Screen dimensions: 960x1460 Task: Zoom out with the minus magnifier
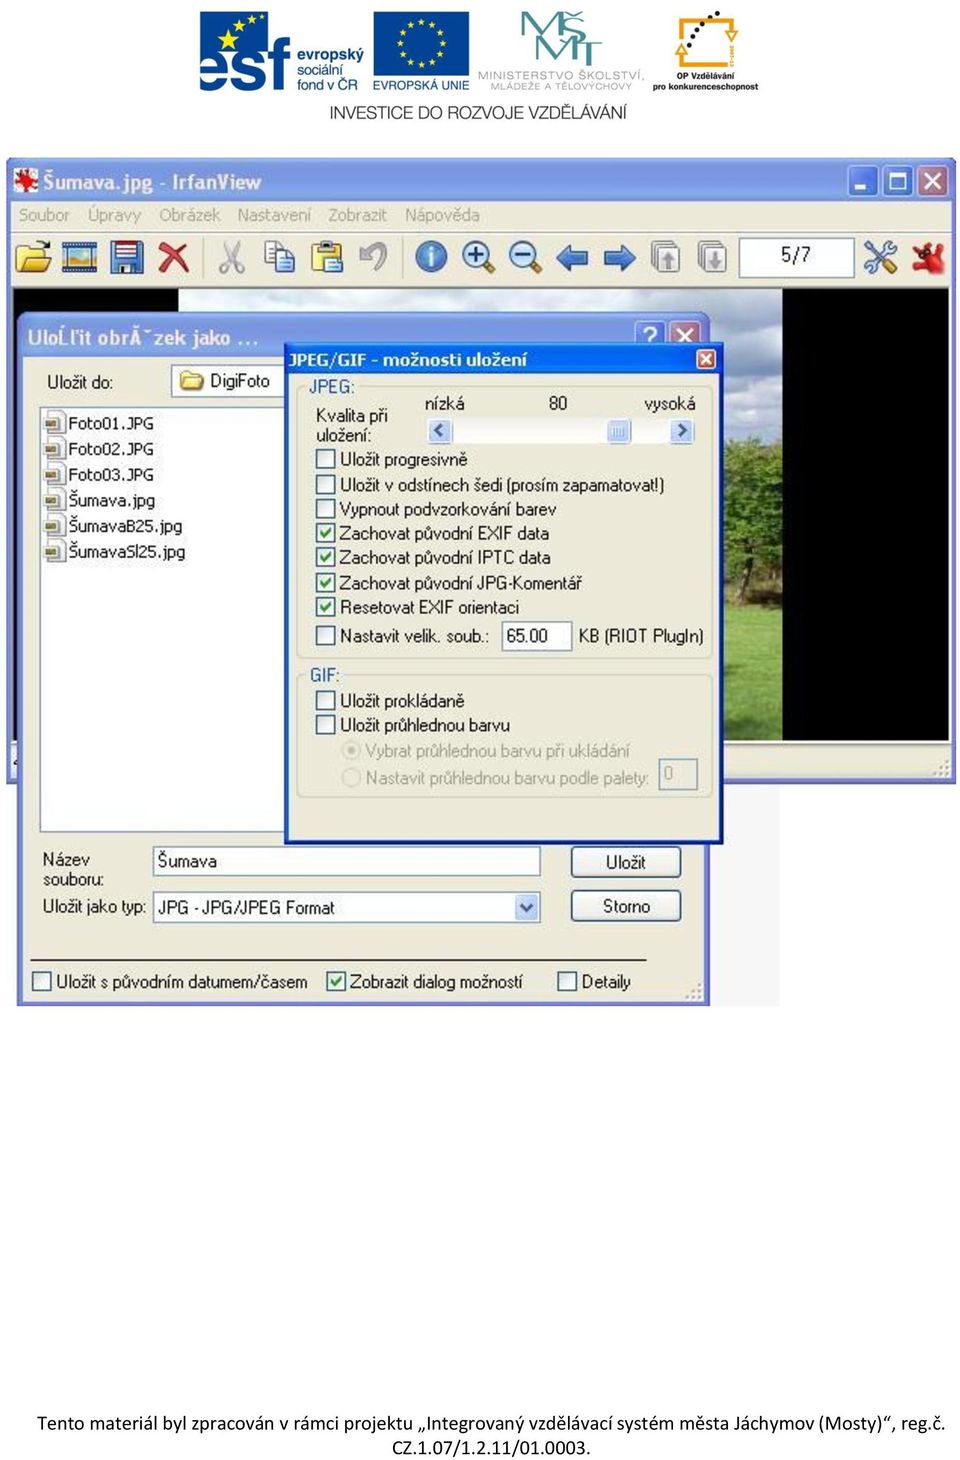[525, 257]
